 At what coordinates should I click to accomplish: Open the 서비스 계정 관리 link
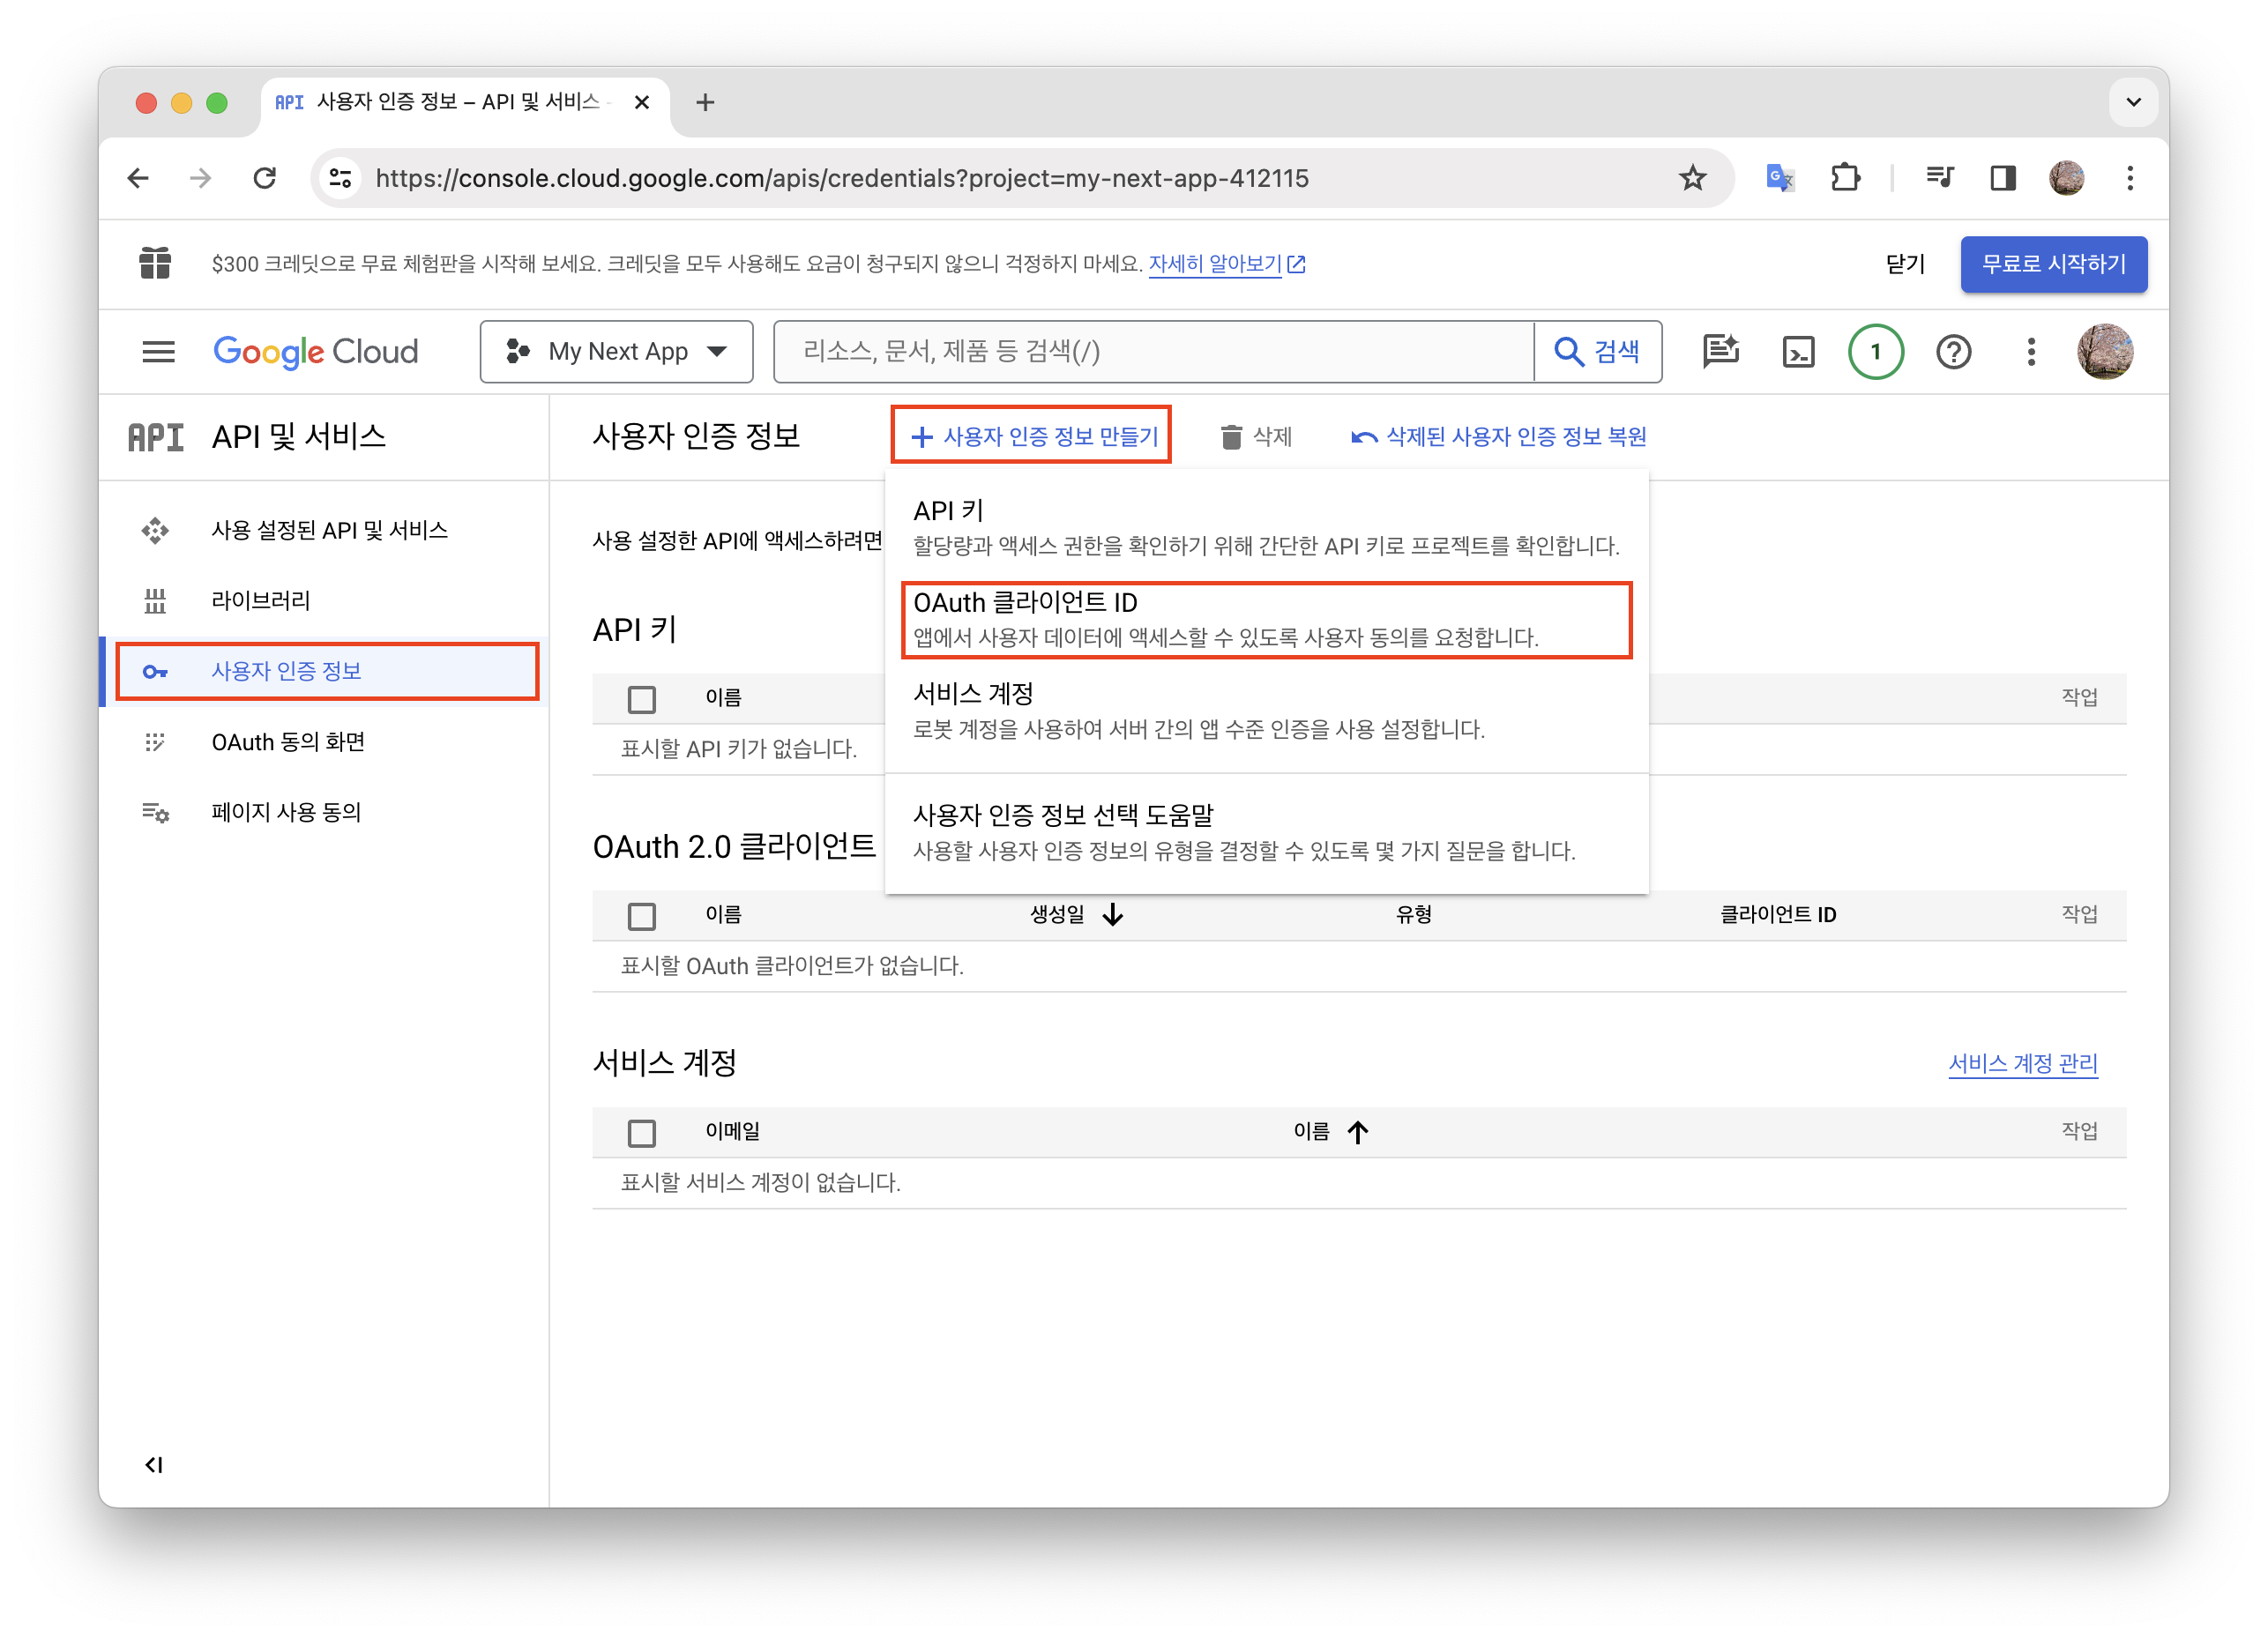tap(2022, 1063)
